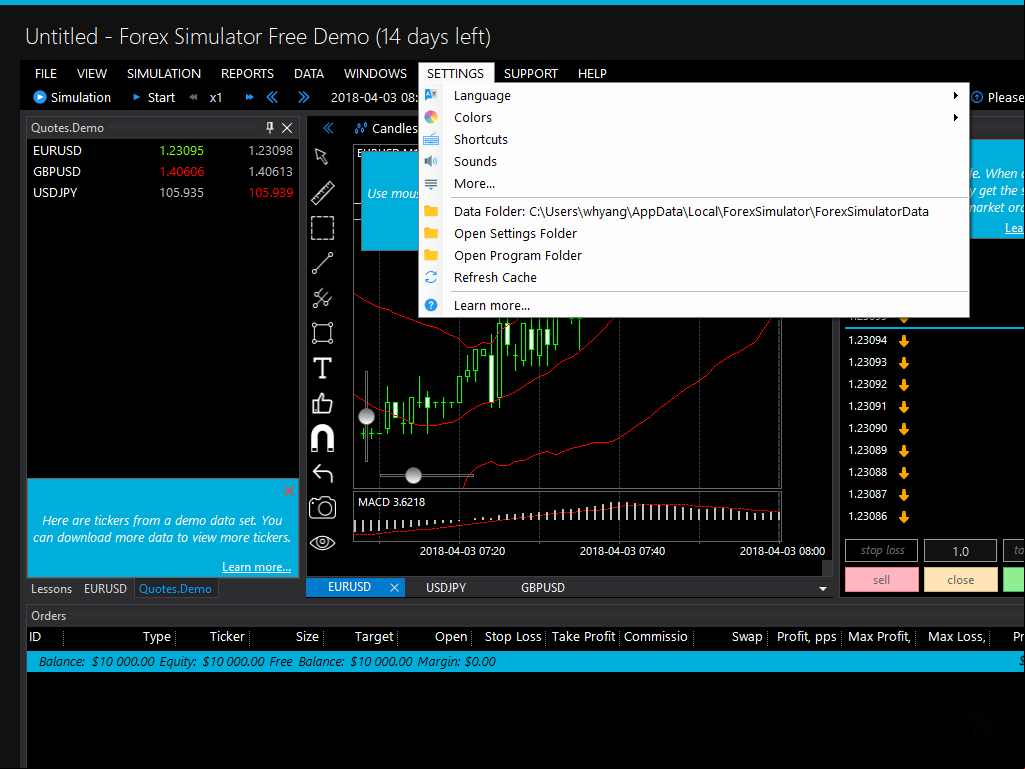Screen dimensions: 1025x769
Task: Open Sounds settings
Action: [694, 162]
